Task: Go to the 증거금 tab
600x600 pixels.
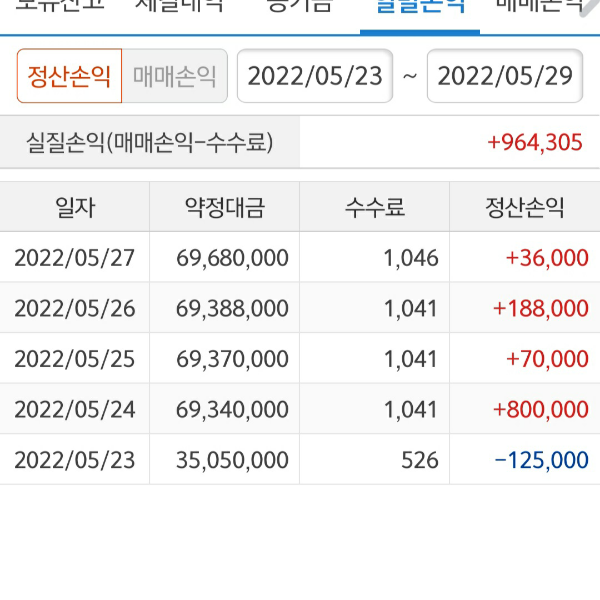Action: tap(299, 6)
